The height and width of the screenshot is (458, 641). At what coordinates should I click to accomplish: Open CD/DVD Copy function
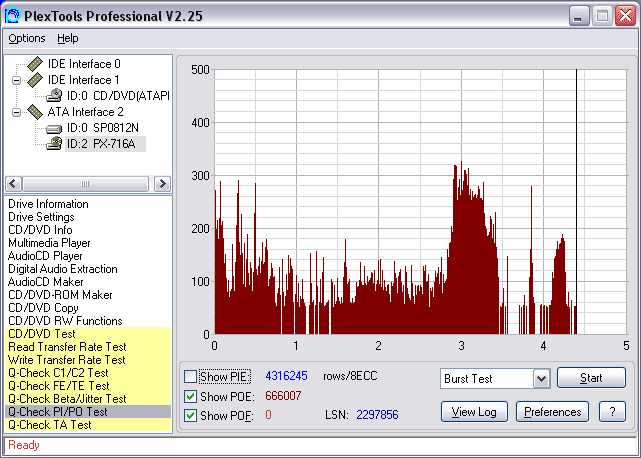[43, 308]
